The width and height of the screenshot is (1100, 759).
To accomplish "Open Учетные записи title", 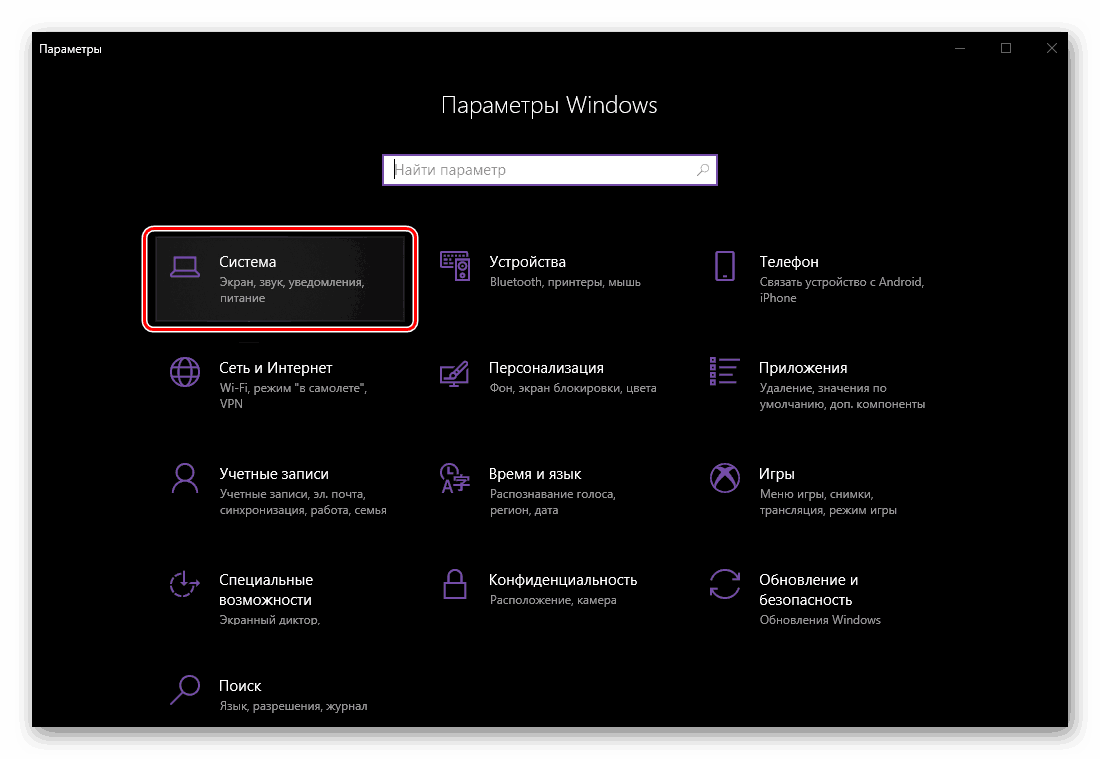I will pos(274,473).
